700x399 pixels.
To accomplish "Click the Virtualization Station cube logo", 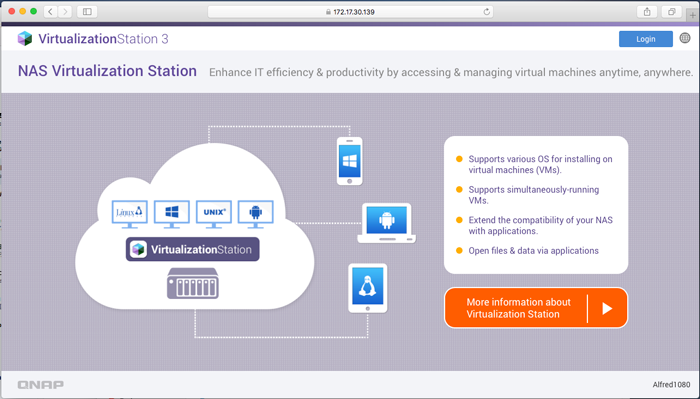I will [x=25, y=39].
